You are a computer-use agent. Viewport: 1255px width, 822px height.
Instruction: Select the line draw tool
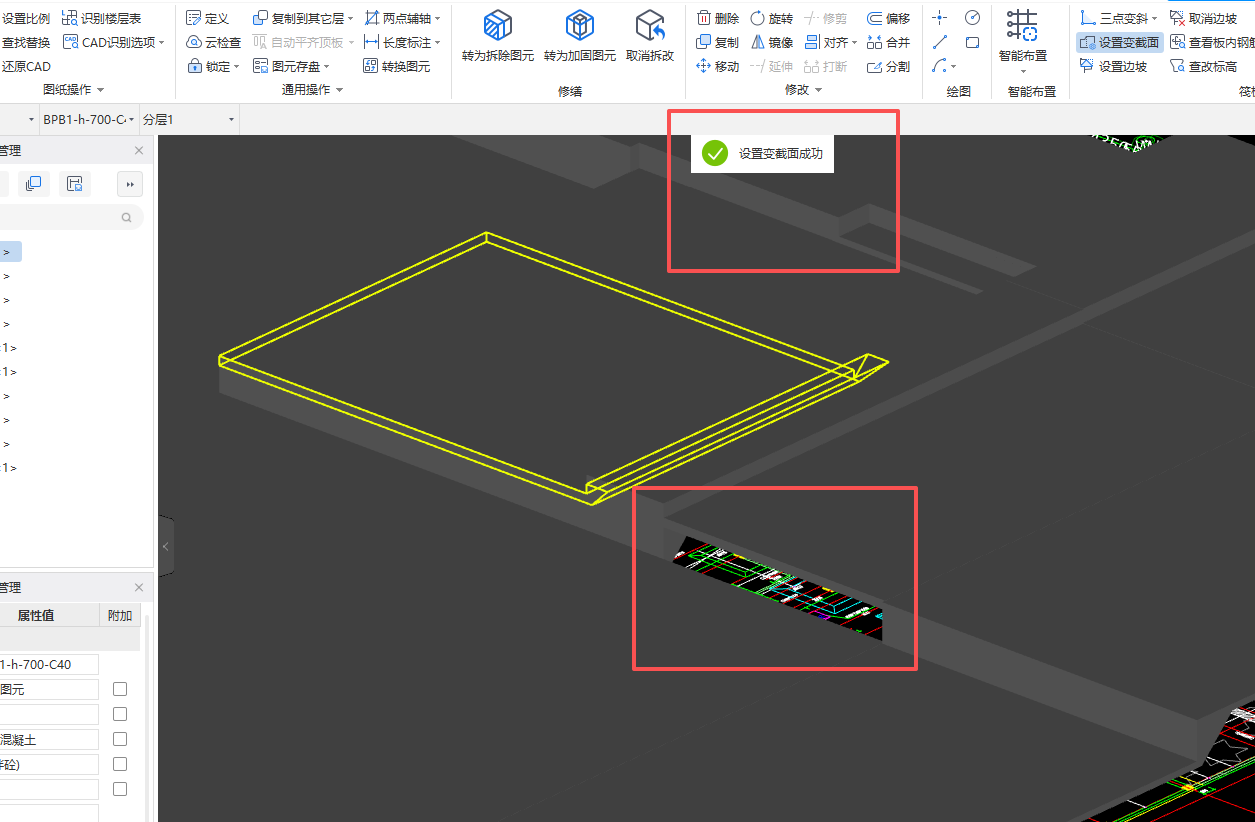pyautogui.click(x=939, y=42)
